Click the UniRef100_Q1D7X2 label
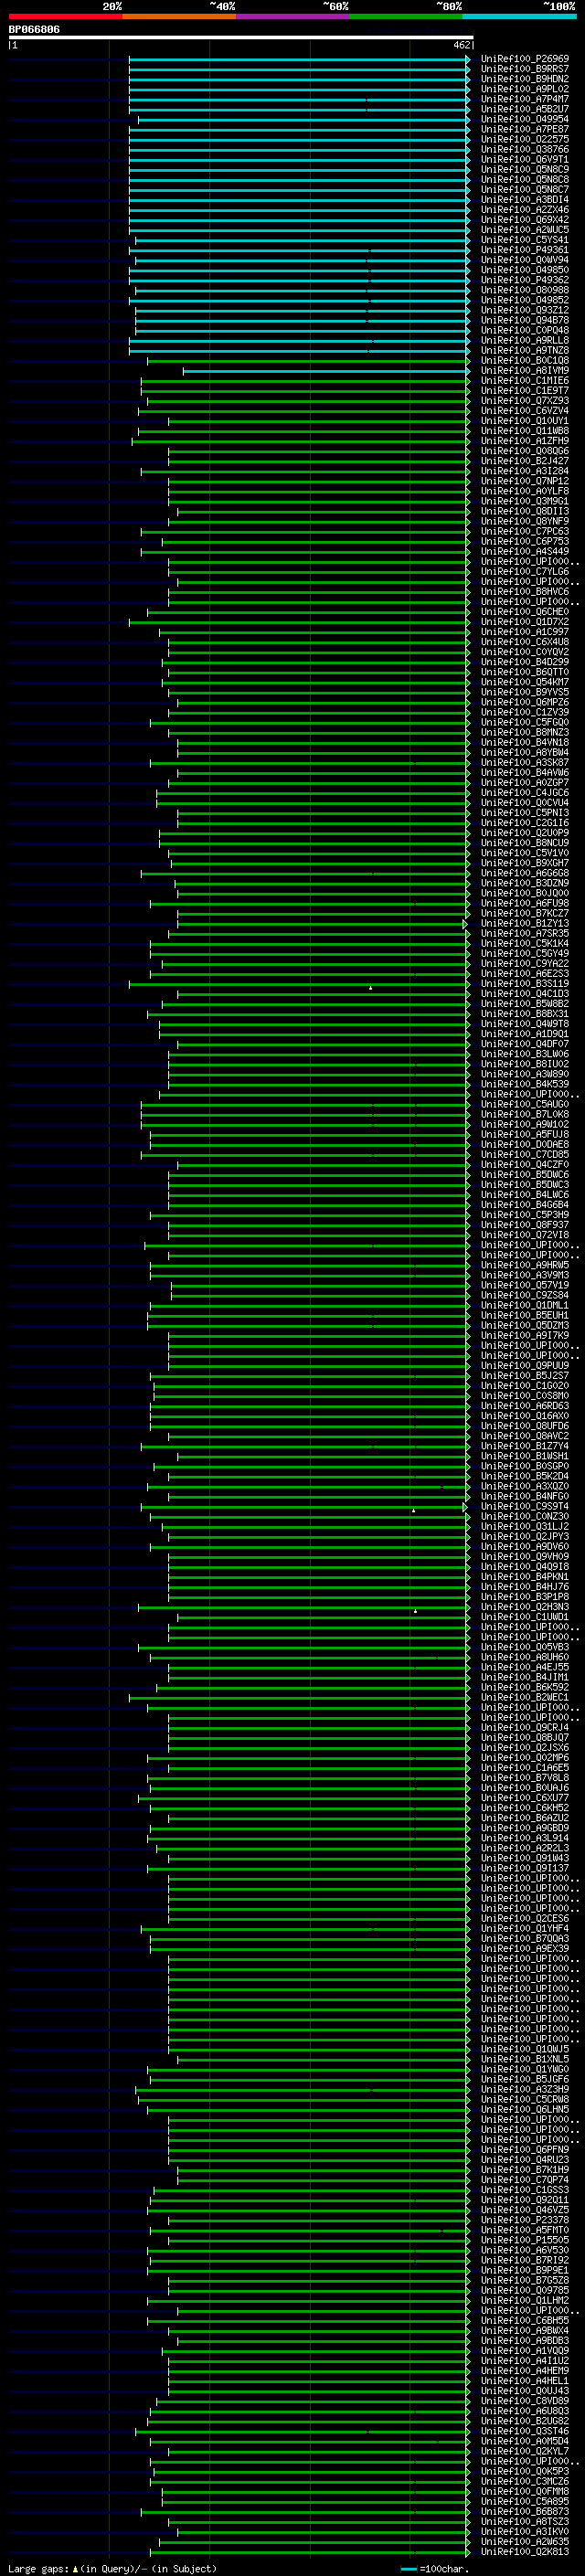Viewport: 585px width, 2576px height. [x=525, y=622]
